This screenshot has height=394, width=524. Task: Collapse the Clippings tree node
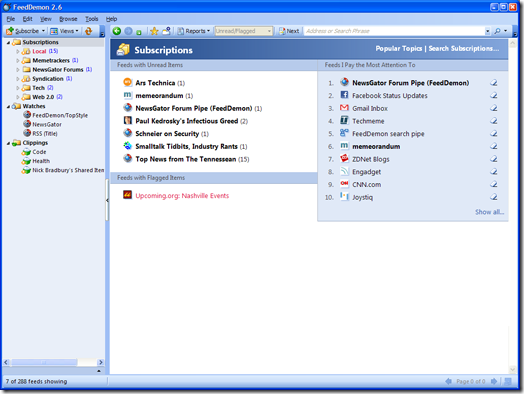click(8, 143)
